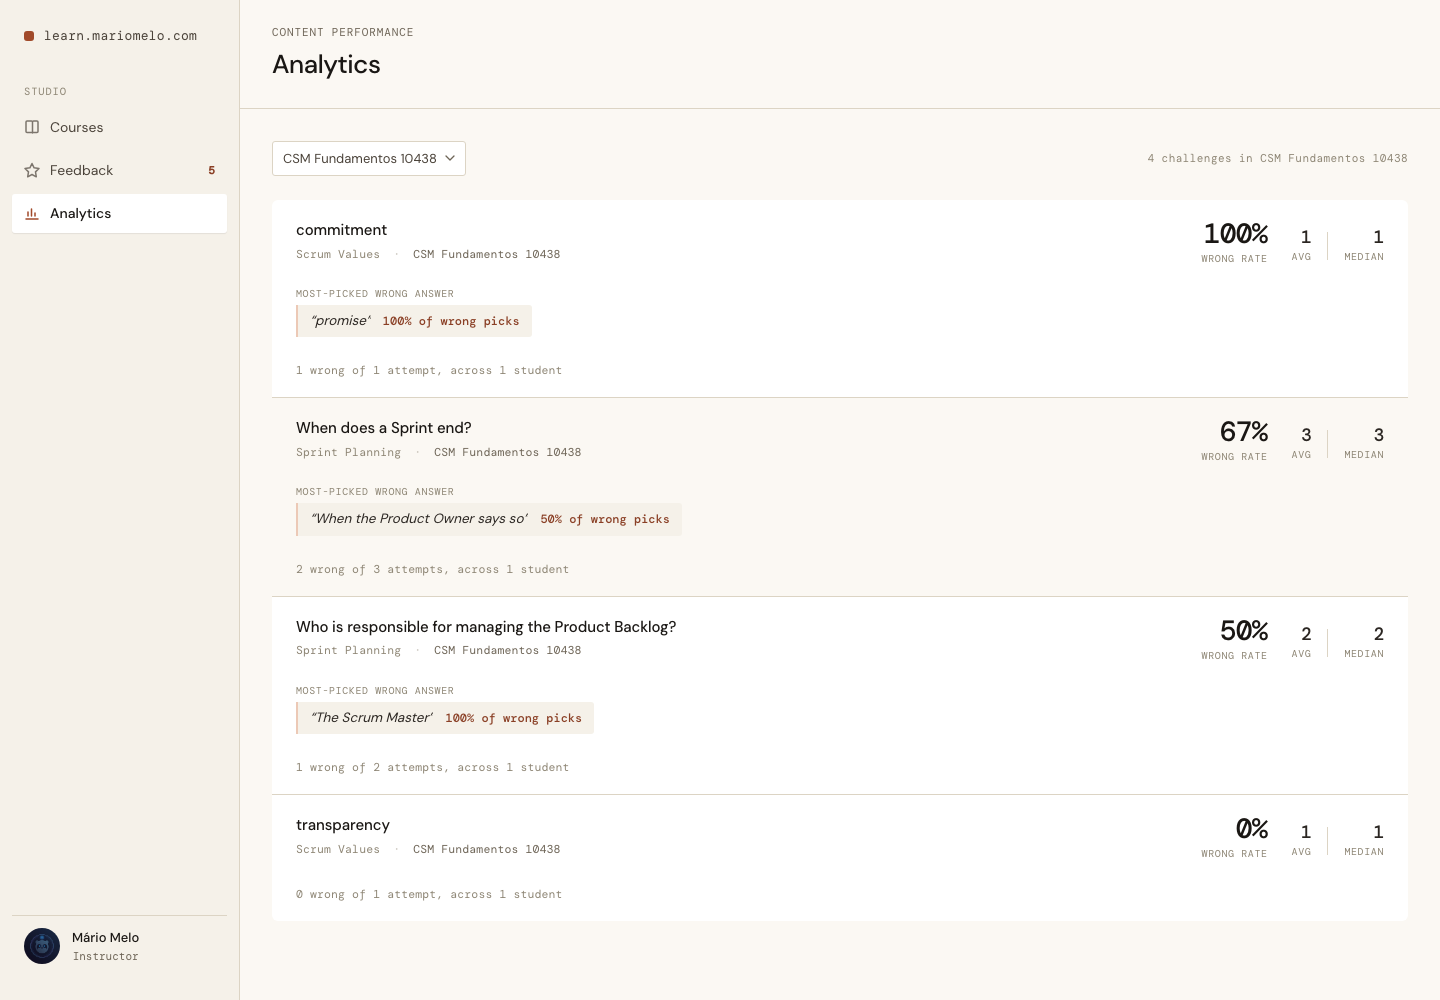Screen dimensions: 1440x1000
Task: Click the Courses book icon in sidebar
Action: (32, 127)
